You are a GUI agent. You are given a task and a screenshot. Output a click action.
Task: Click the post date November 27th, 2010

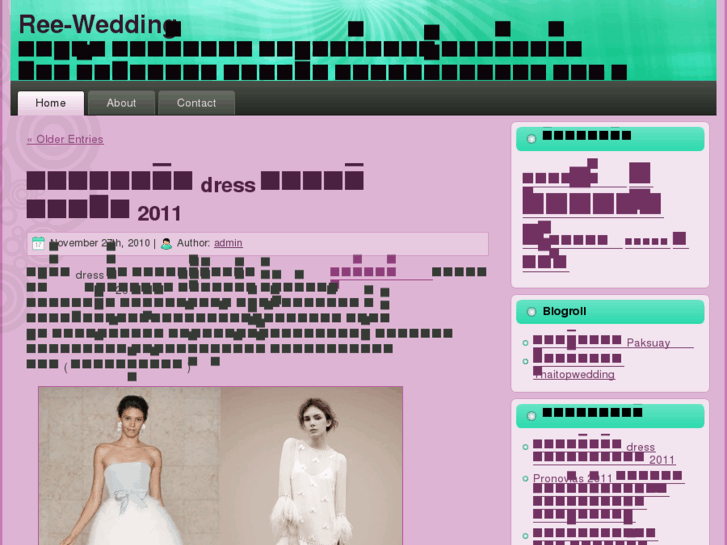click(100, 243)
